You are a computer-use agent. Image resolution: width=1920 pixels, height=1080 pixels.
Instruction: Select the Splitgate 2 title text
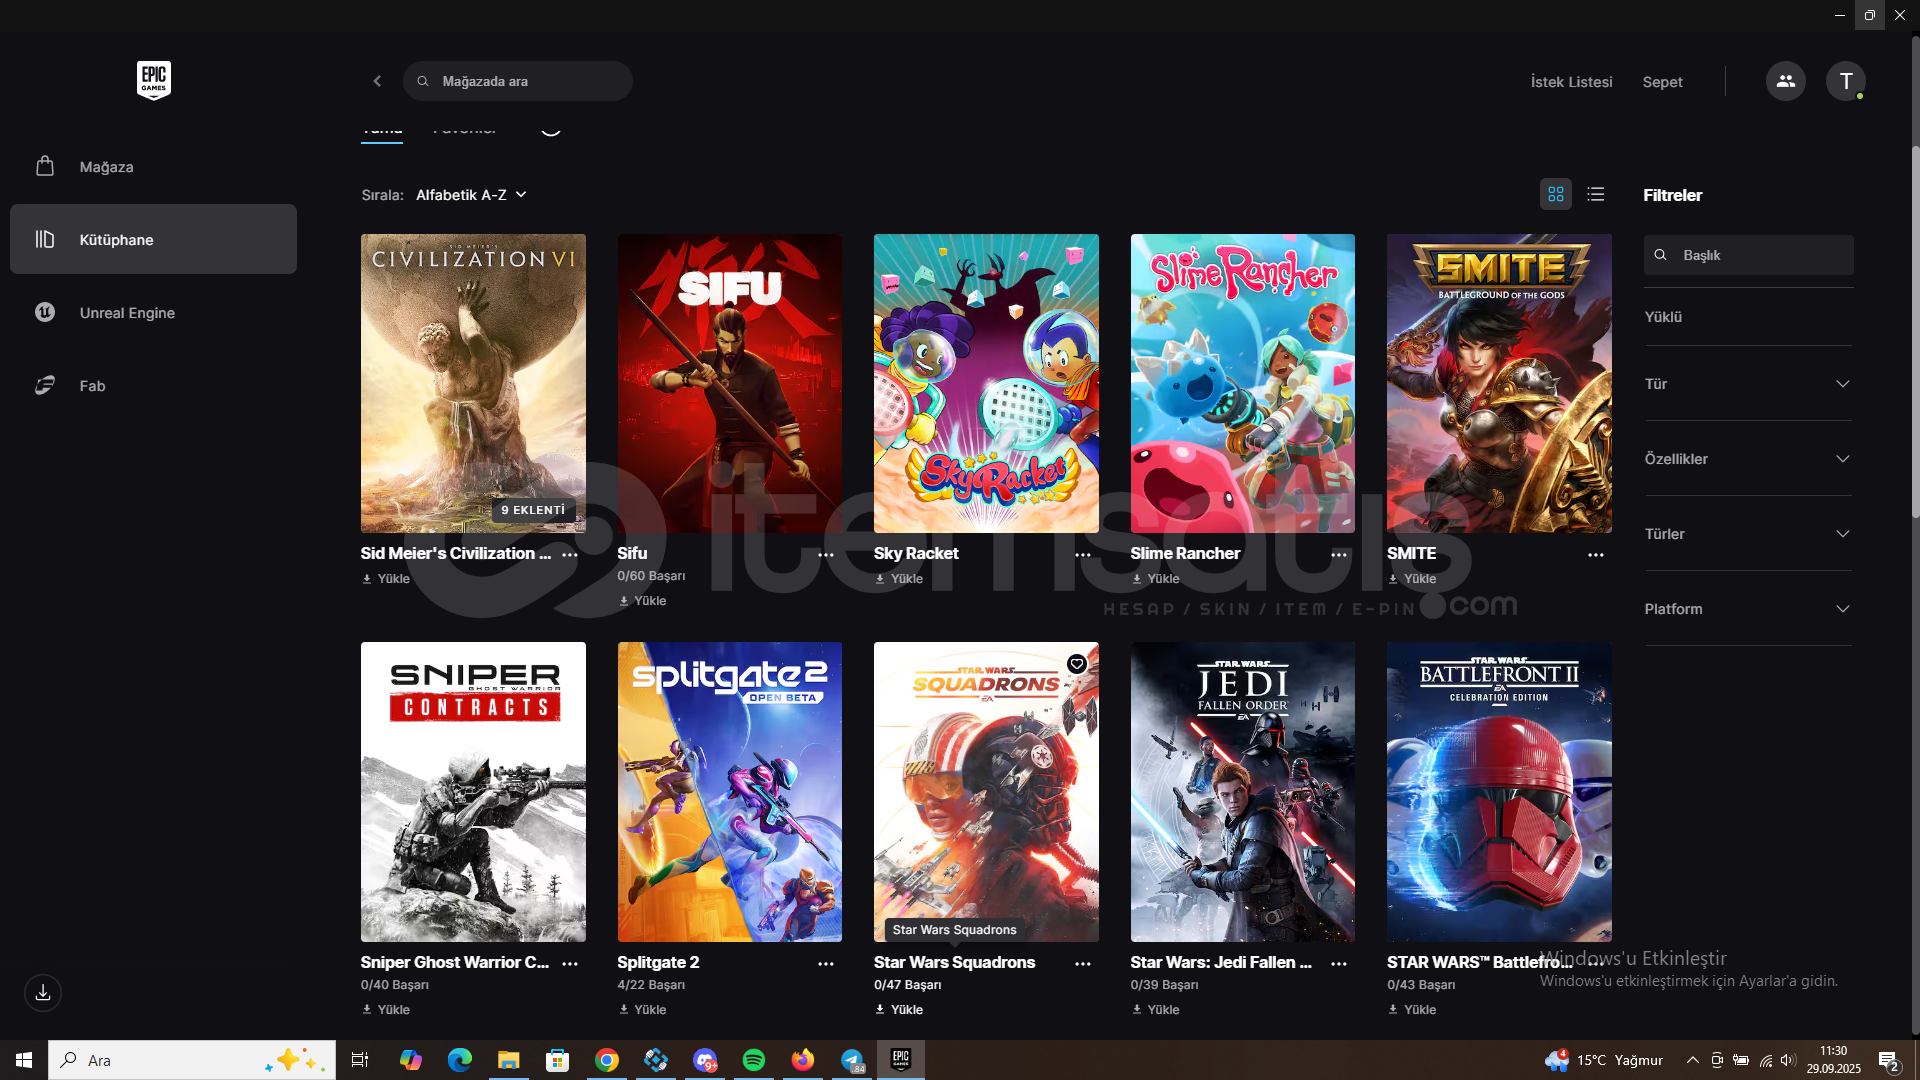pyautogui.click(x=658, y=962)
